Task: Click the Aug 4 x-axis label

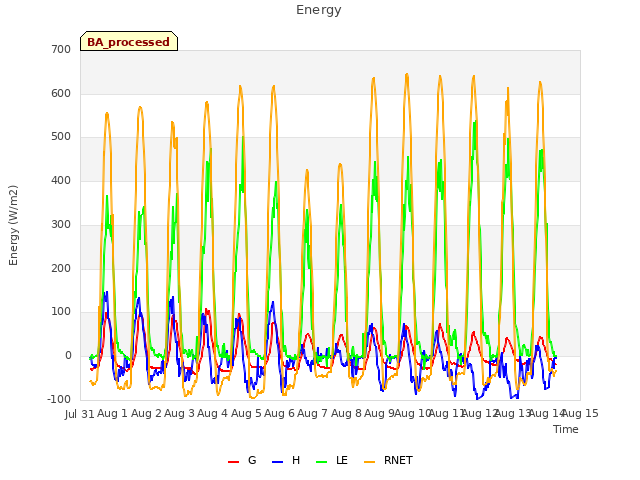Action: click(x=212, y=413)
